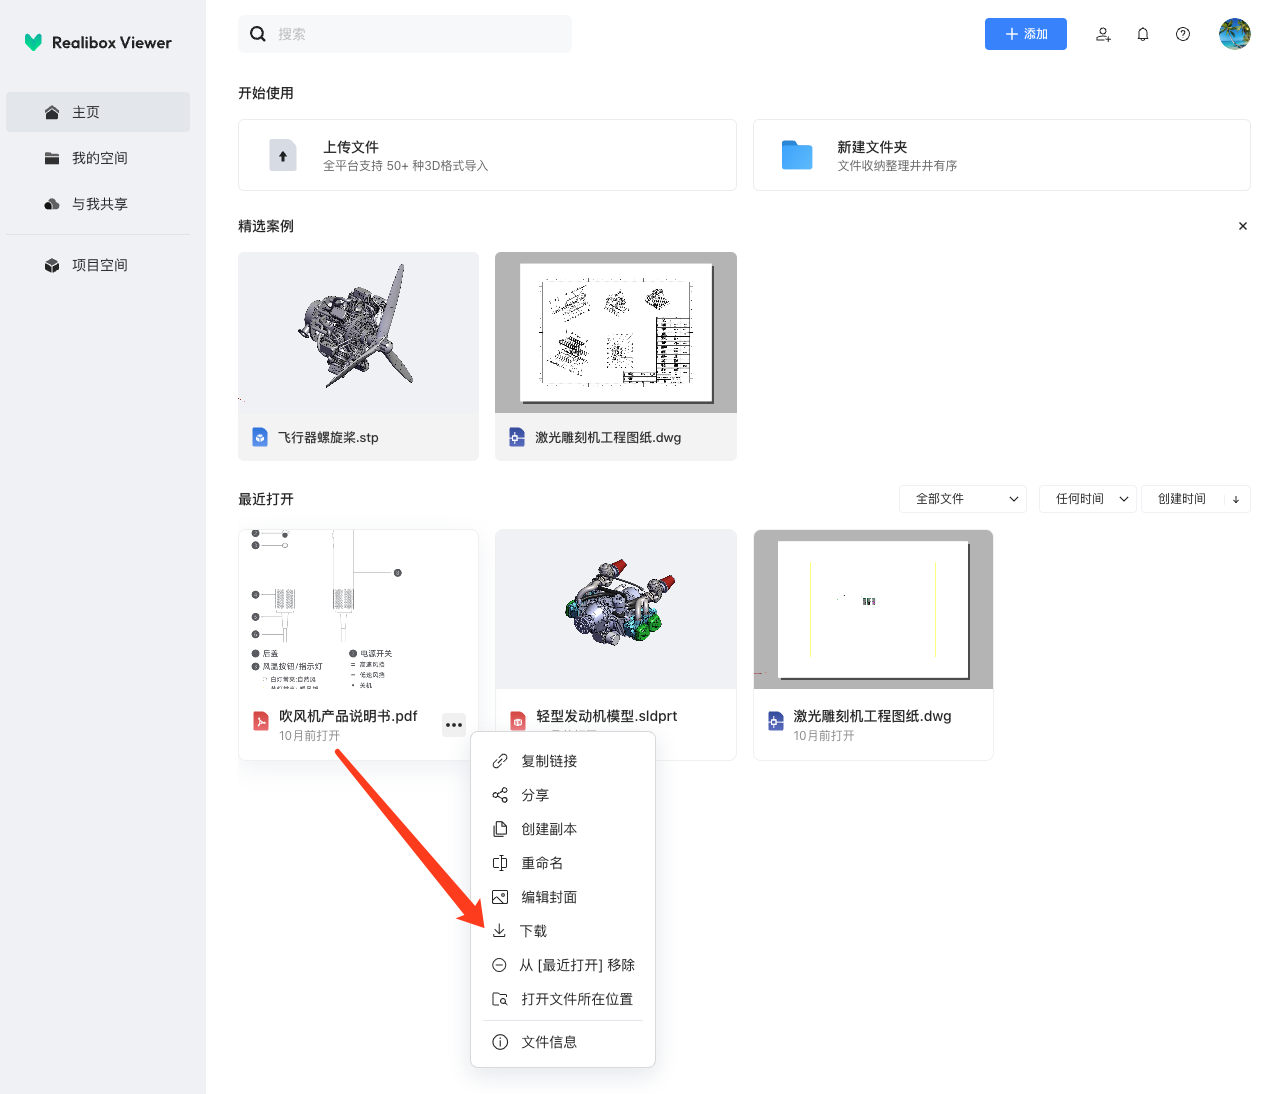Click the 轻型发动机模型.sldprt file name
Screen dimensions: 1282x1094
pos(607,716)
